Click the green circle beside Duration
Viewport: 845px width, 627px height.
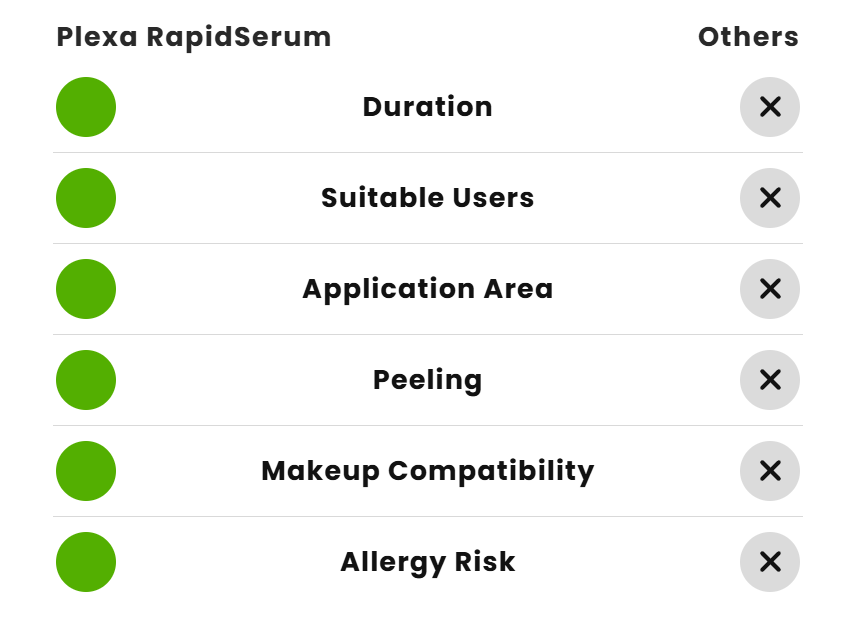click(x=86, y=107)
